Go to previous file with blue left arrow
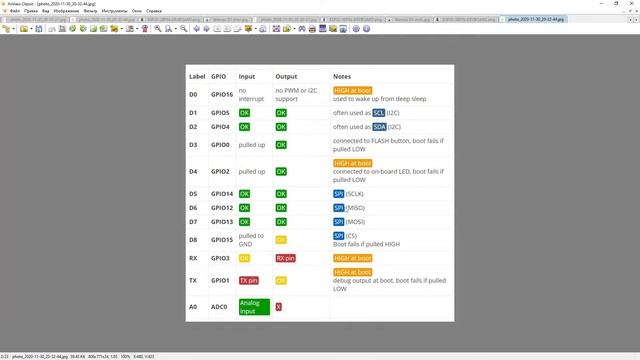This screenshot has width=640, height=360. tap(196, 29)
